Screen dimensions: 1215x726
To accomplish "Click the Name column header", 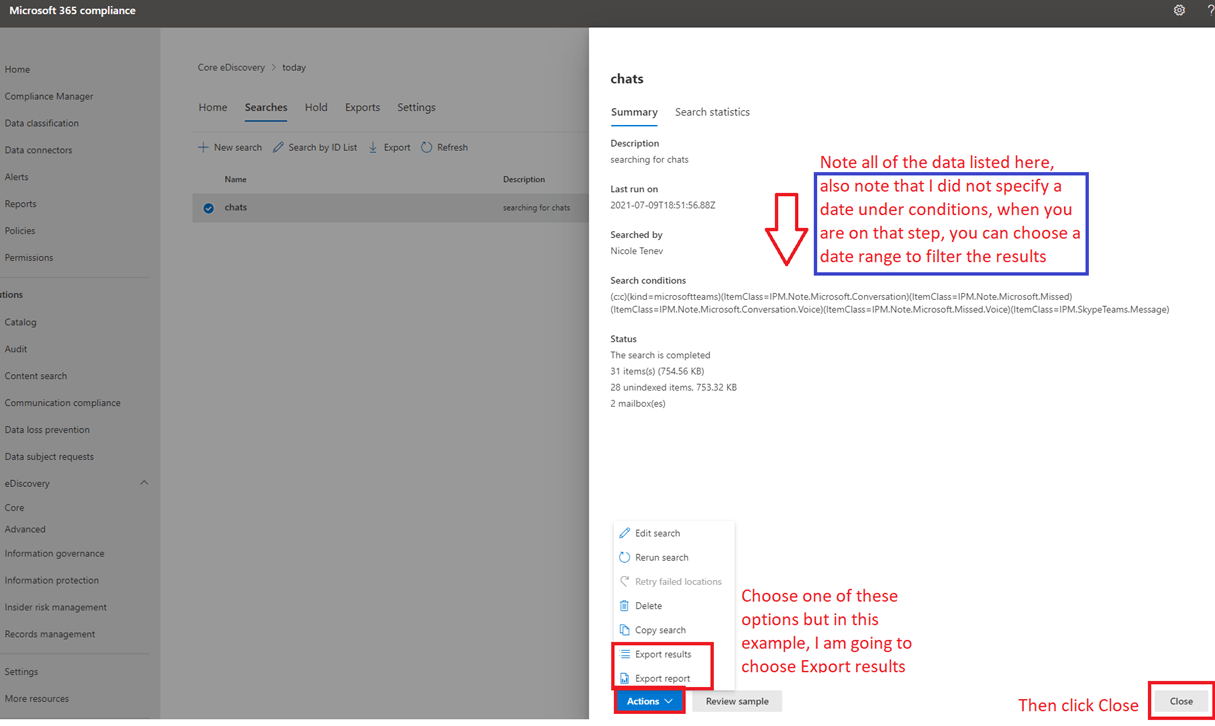I will point(235,180).
